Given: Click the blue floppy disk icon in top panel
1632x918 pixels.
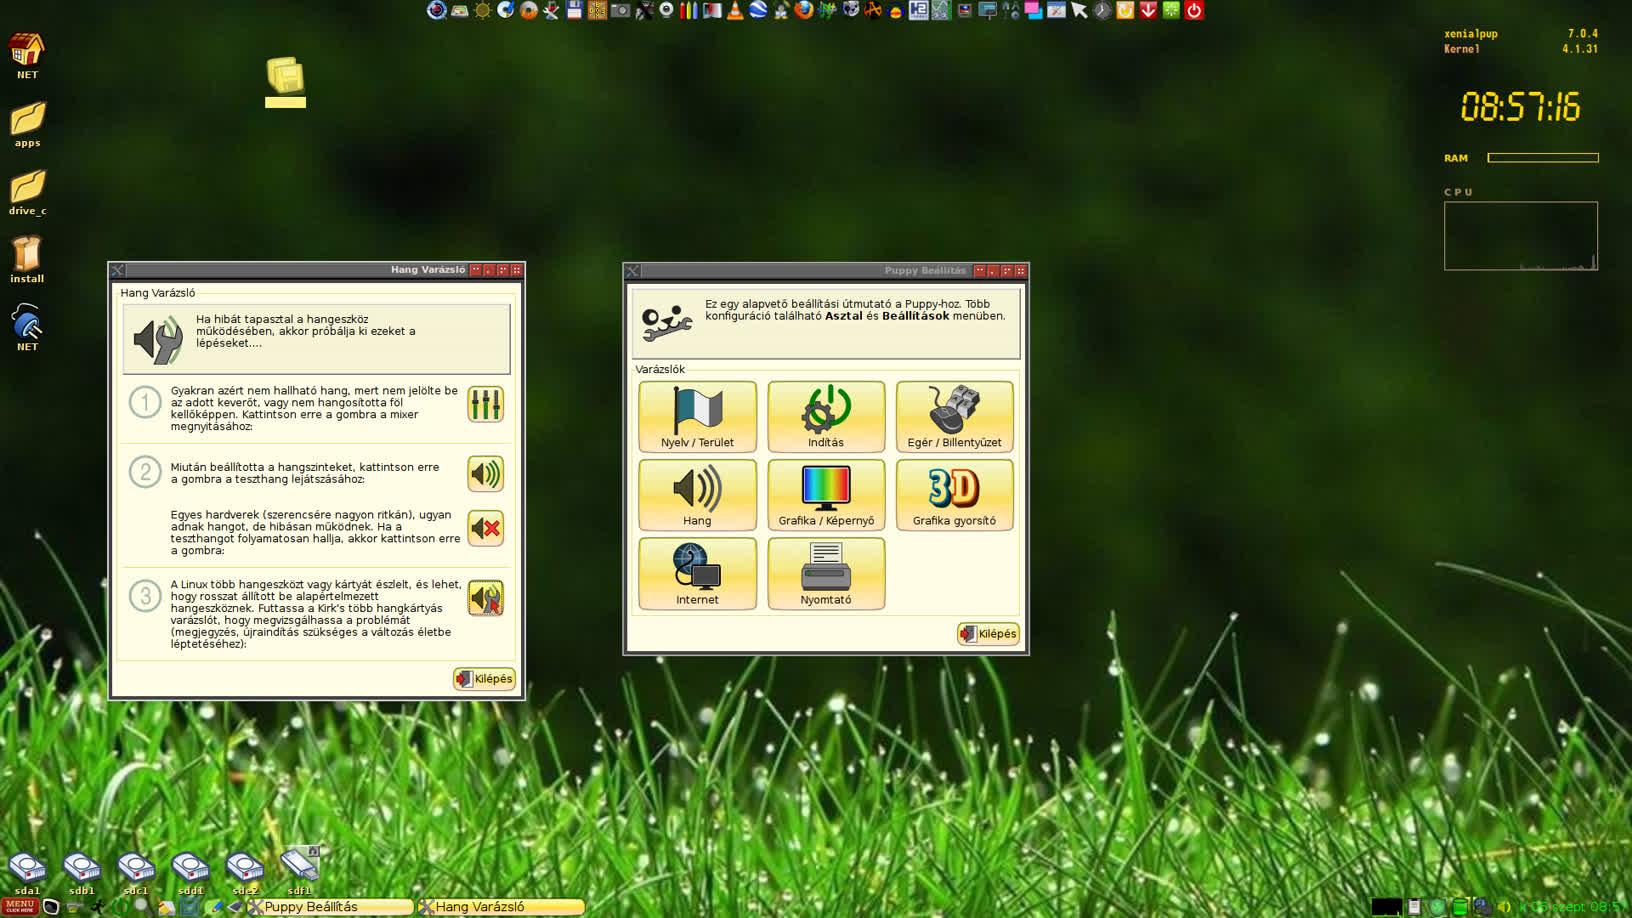Looking at the screenshot, I should tap(574, 10).
